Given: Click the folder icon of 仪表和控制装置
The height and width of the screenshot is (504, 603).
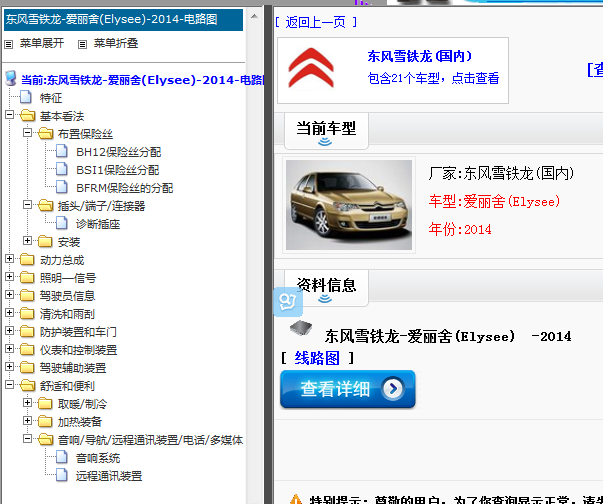Looking at the screenshot, I should (x=27, y=349).
